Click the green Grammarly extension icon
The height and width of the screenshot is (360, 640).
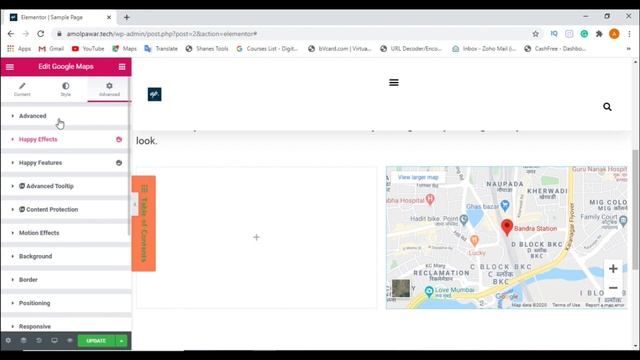(x=584, y=34)
